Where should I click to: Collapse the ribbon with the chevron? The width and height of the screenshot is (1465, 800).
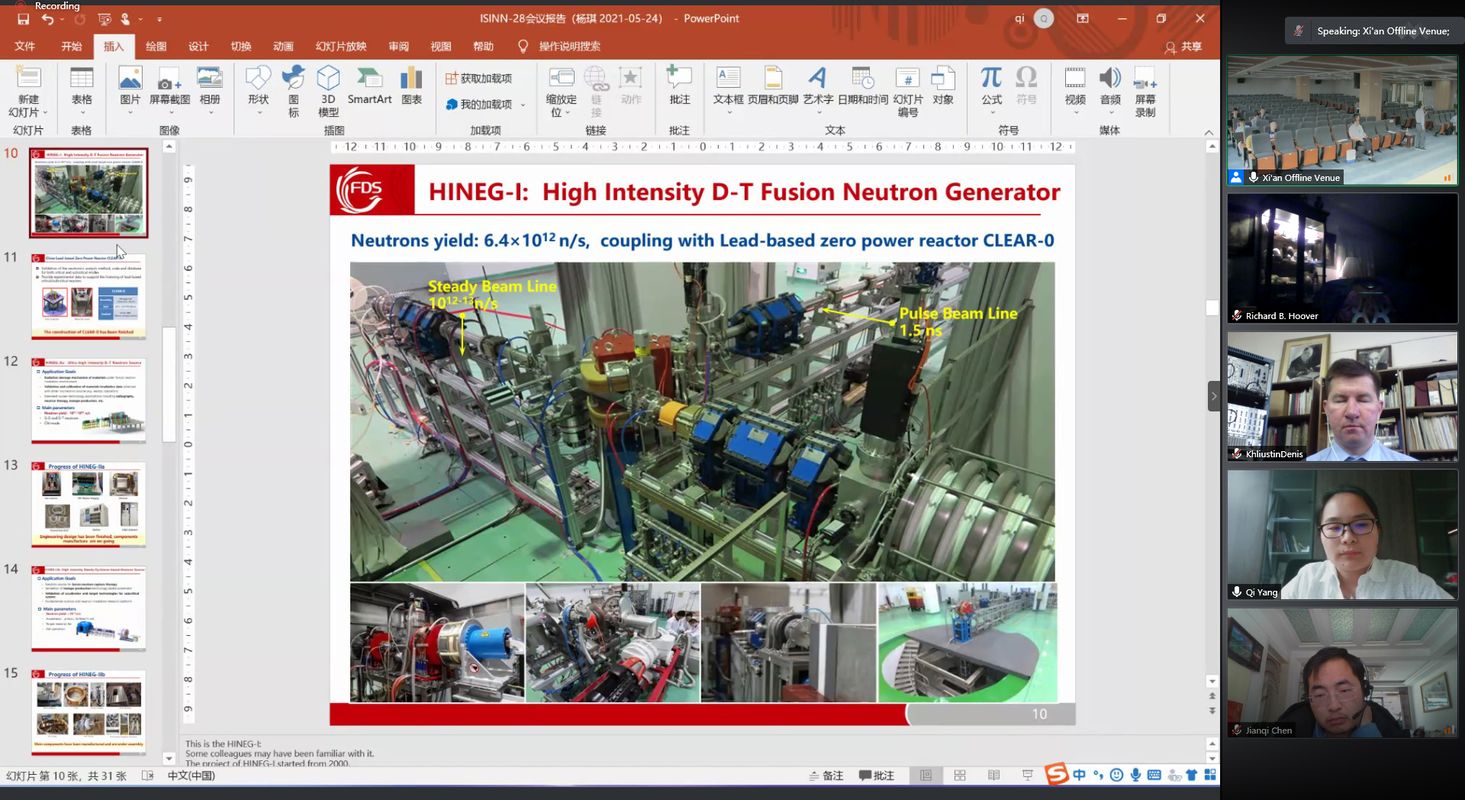[x=1209, y=131]
